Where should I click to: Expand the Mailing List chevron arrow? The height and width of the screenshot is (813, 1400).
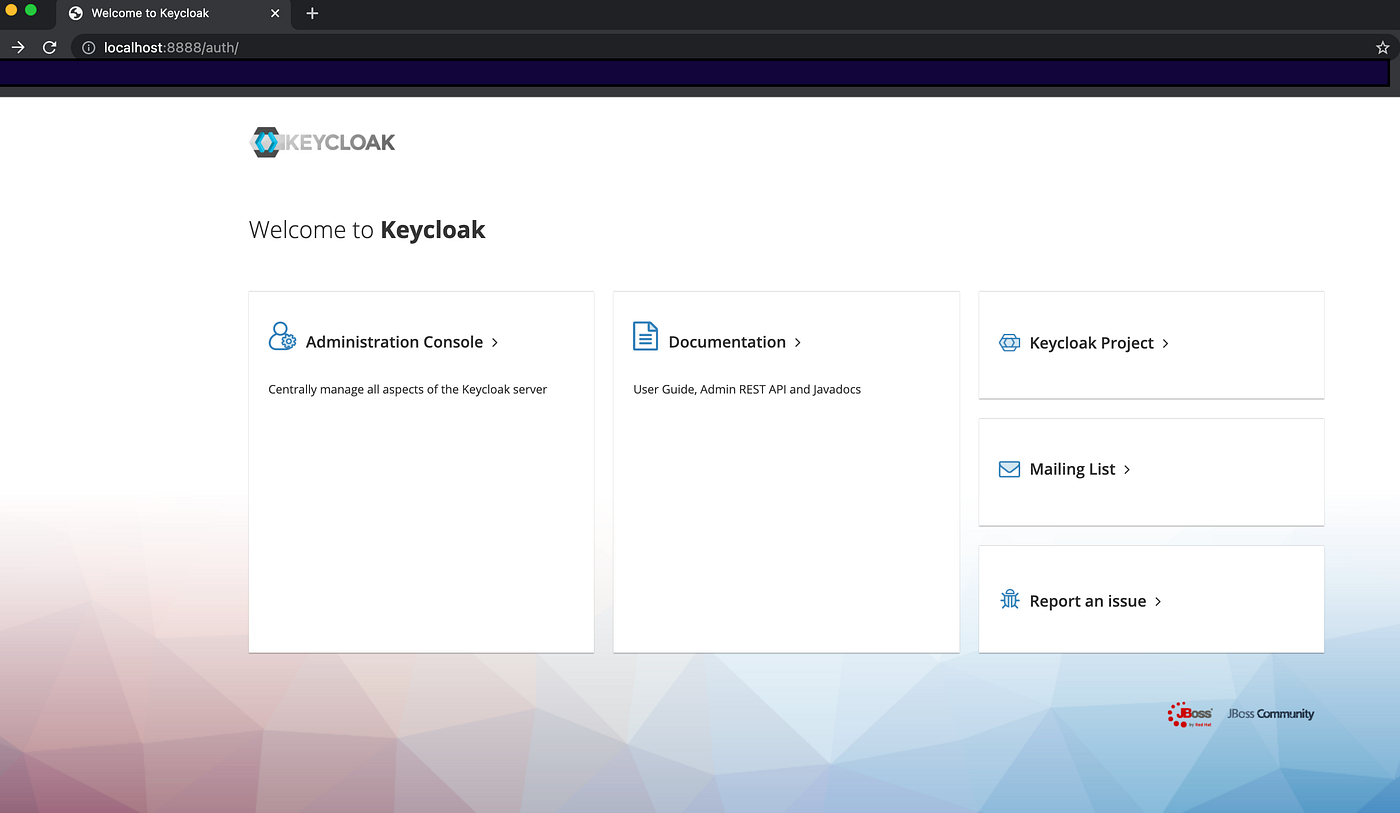(1126, 469)
